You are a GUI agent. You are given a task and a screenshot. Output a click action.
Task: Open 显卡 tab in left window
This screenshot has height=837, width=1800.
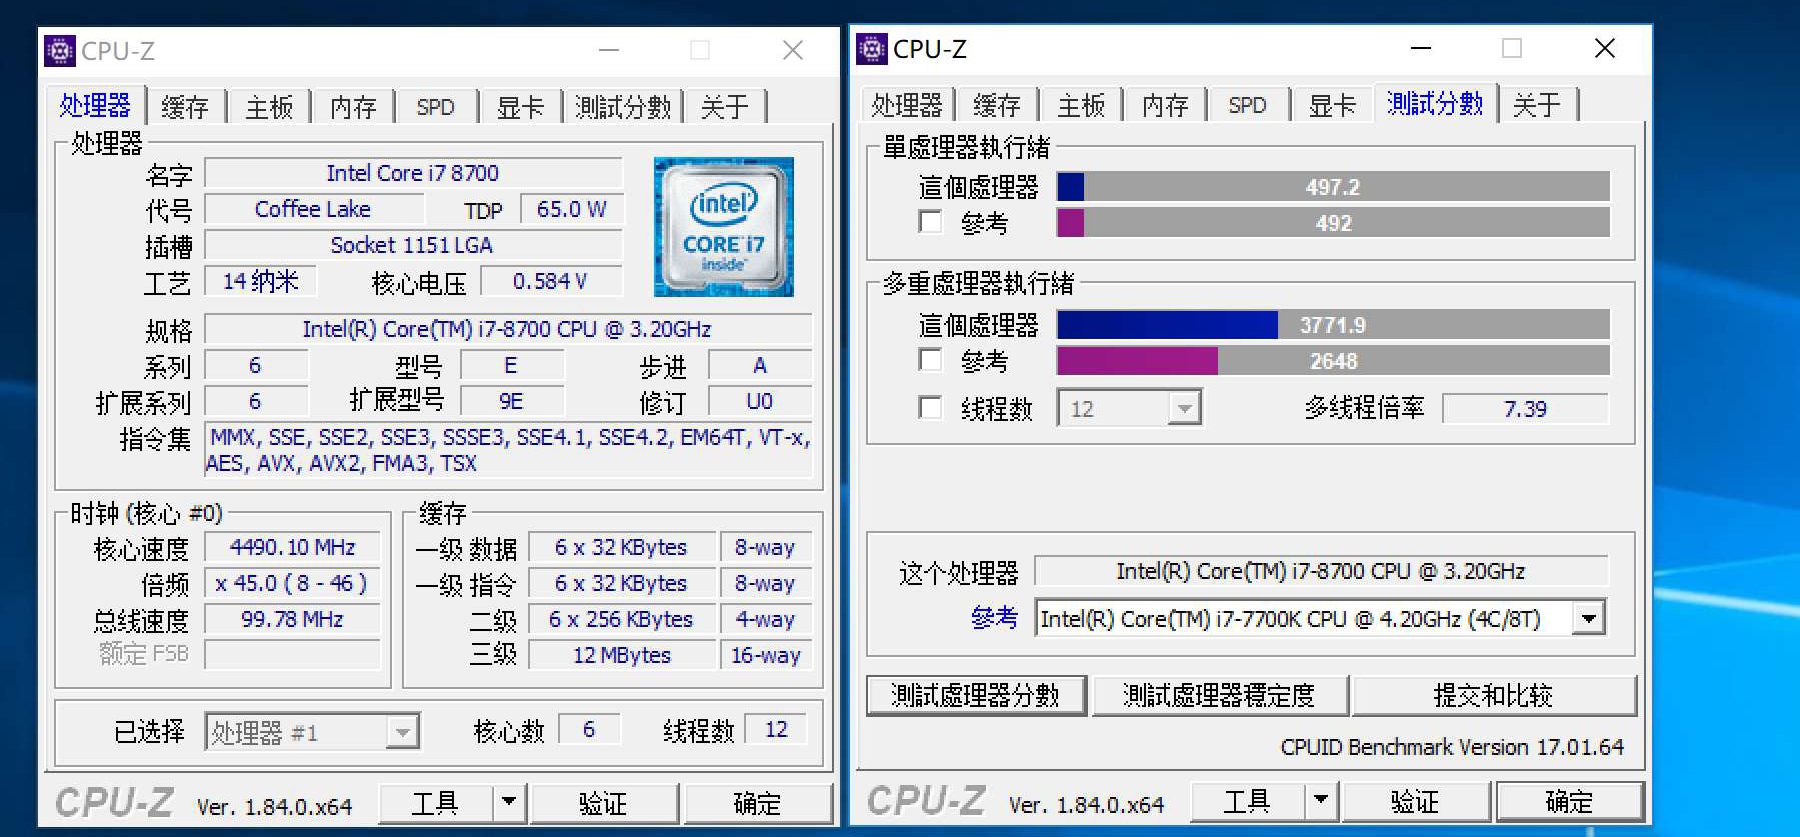pyautogui.click(x=520, y=107)
